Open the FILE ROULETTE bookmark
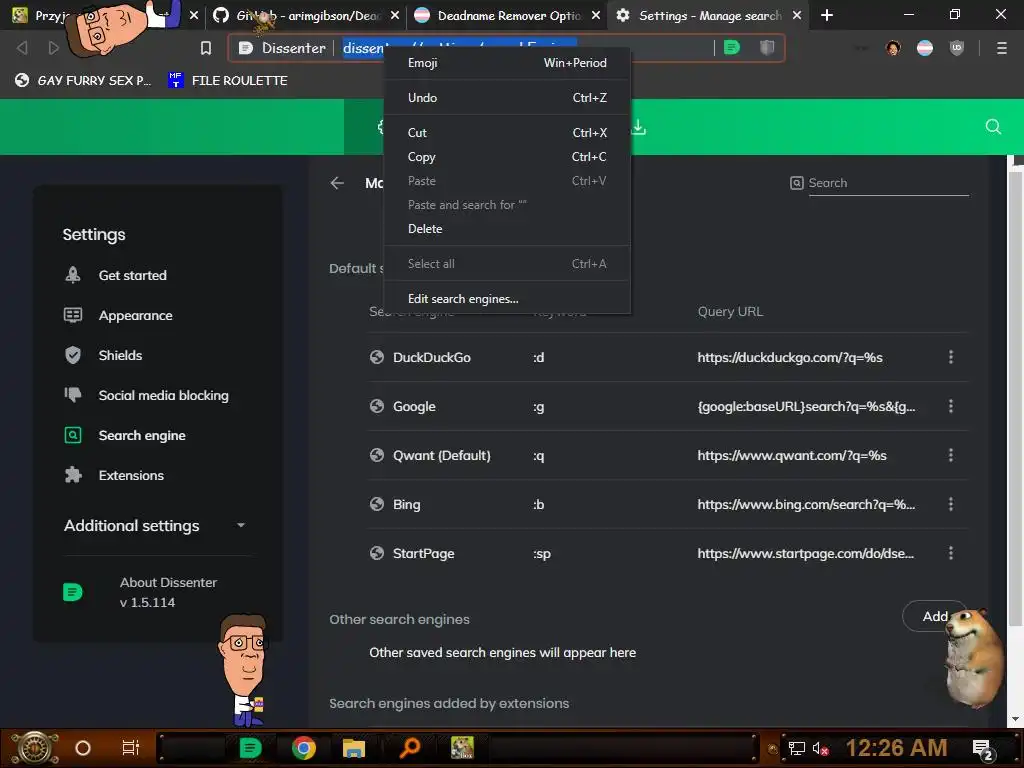1024x768 pixels. (x=227, y=80)
